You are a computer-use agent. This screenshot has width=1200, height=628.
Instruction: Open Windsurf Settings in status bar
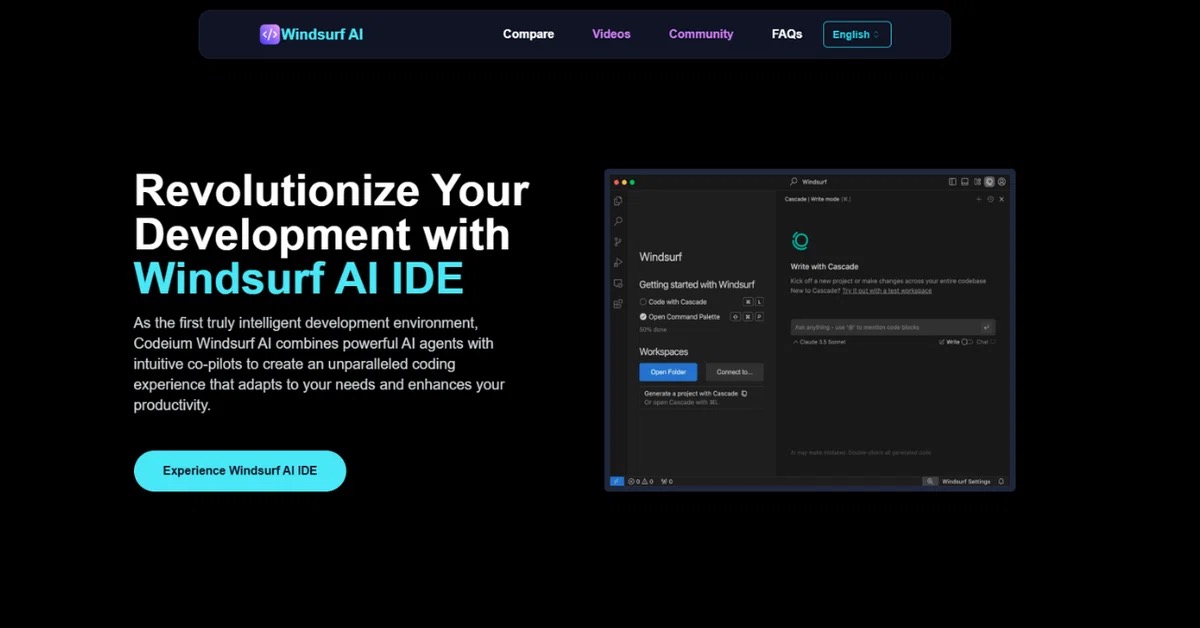tap(965, 481)
